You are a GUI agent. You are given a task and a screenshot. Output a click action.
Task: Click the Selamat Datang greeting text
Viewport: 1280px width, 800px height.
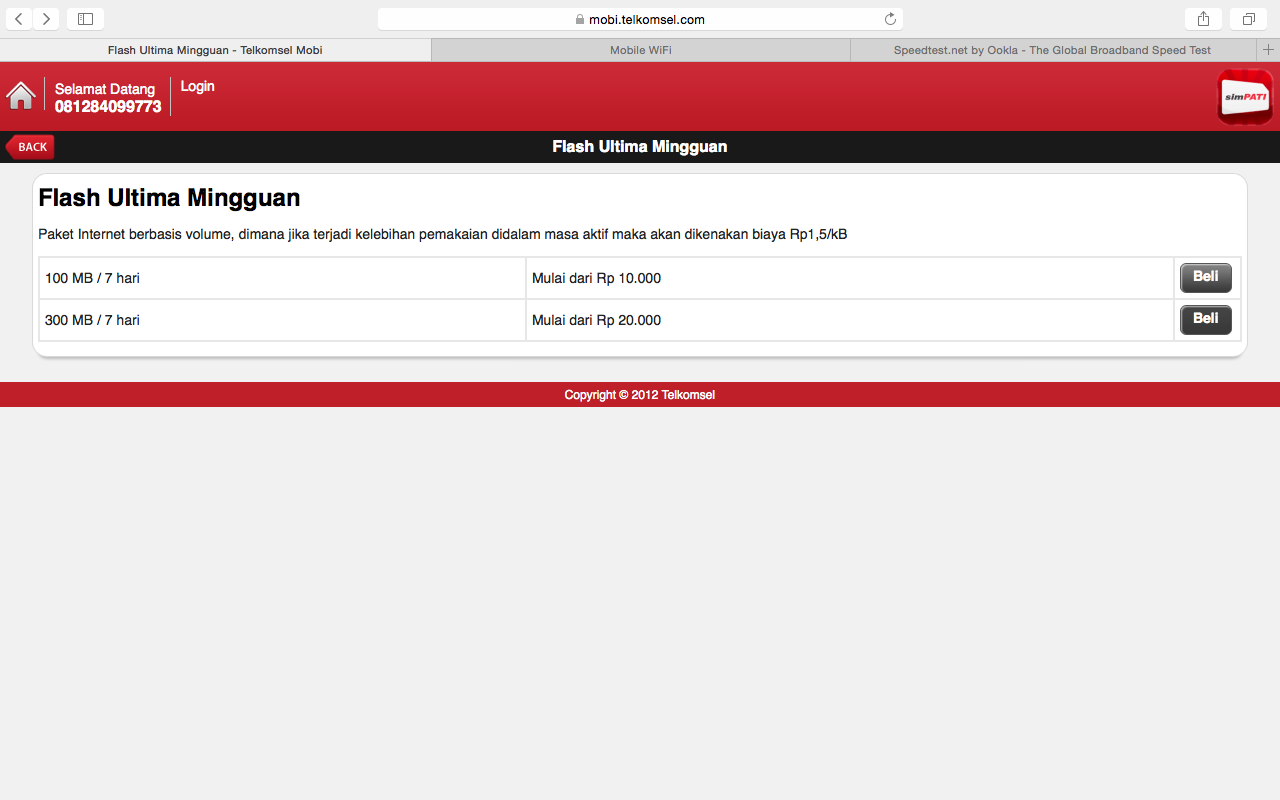tap(105, 89)
